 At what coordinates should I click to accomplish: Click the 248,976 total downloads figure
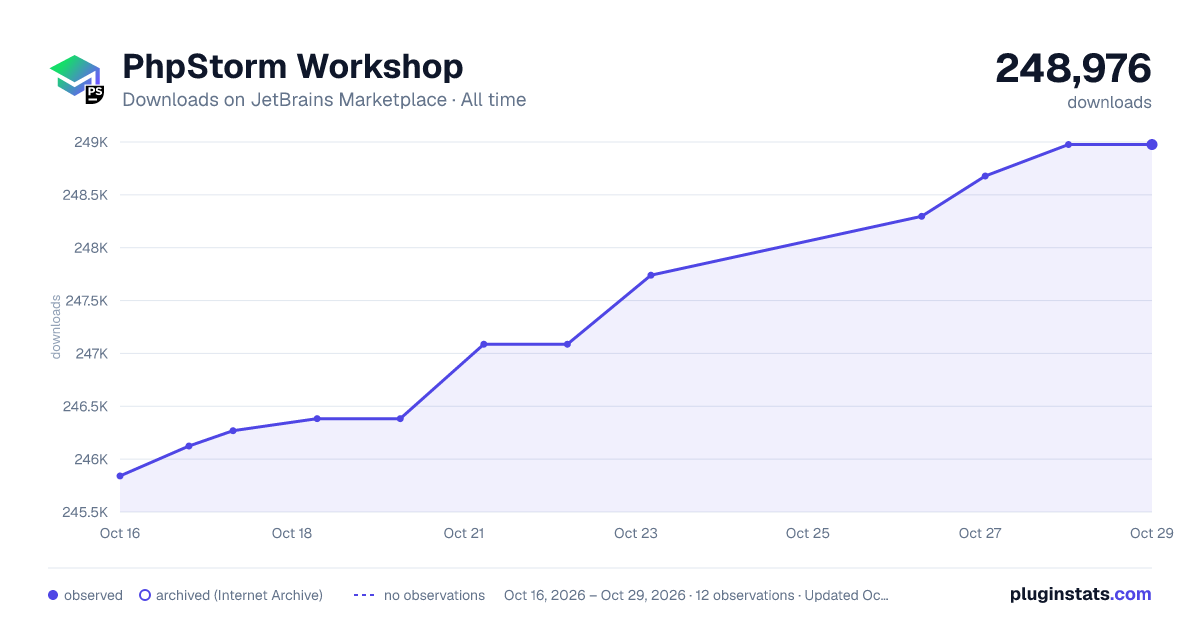(x=1073, y=68)
